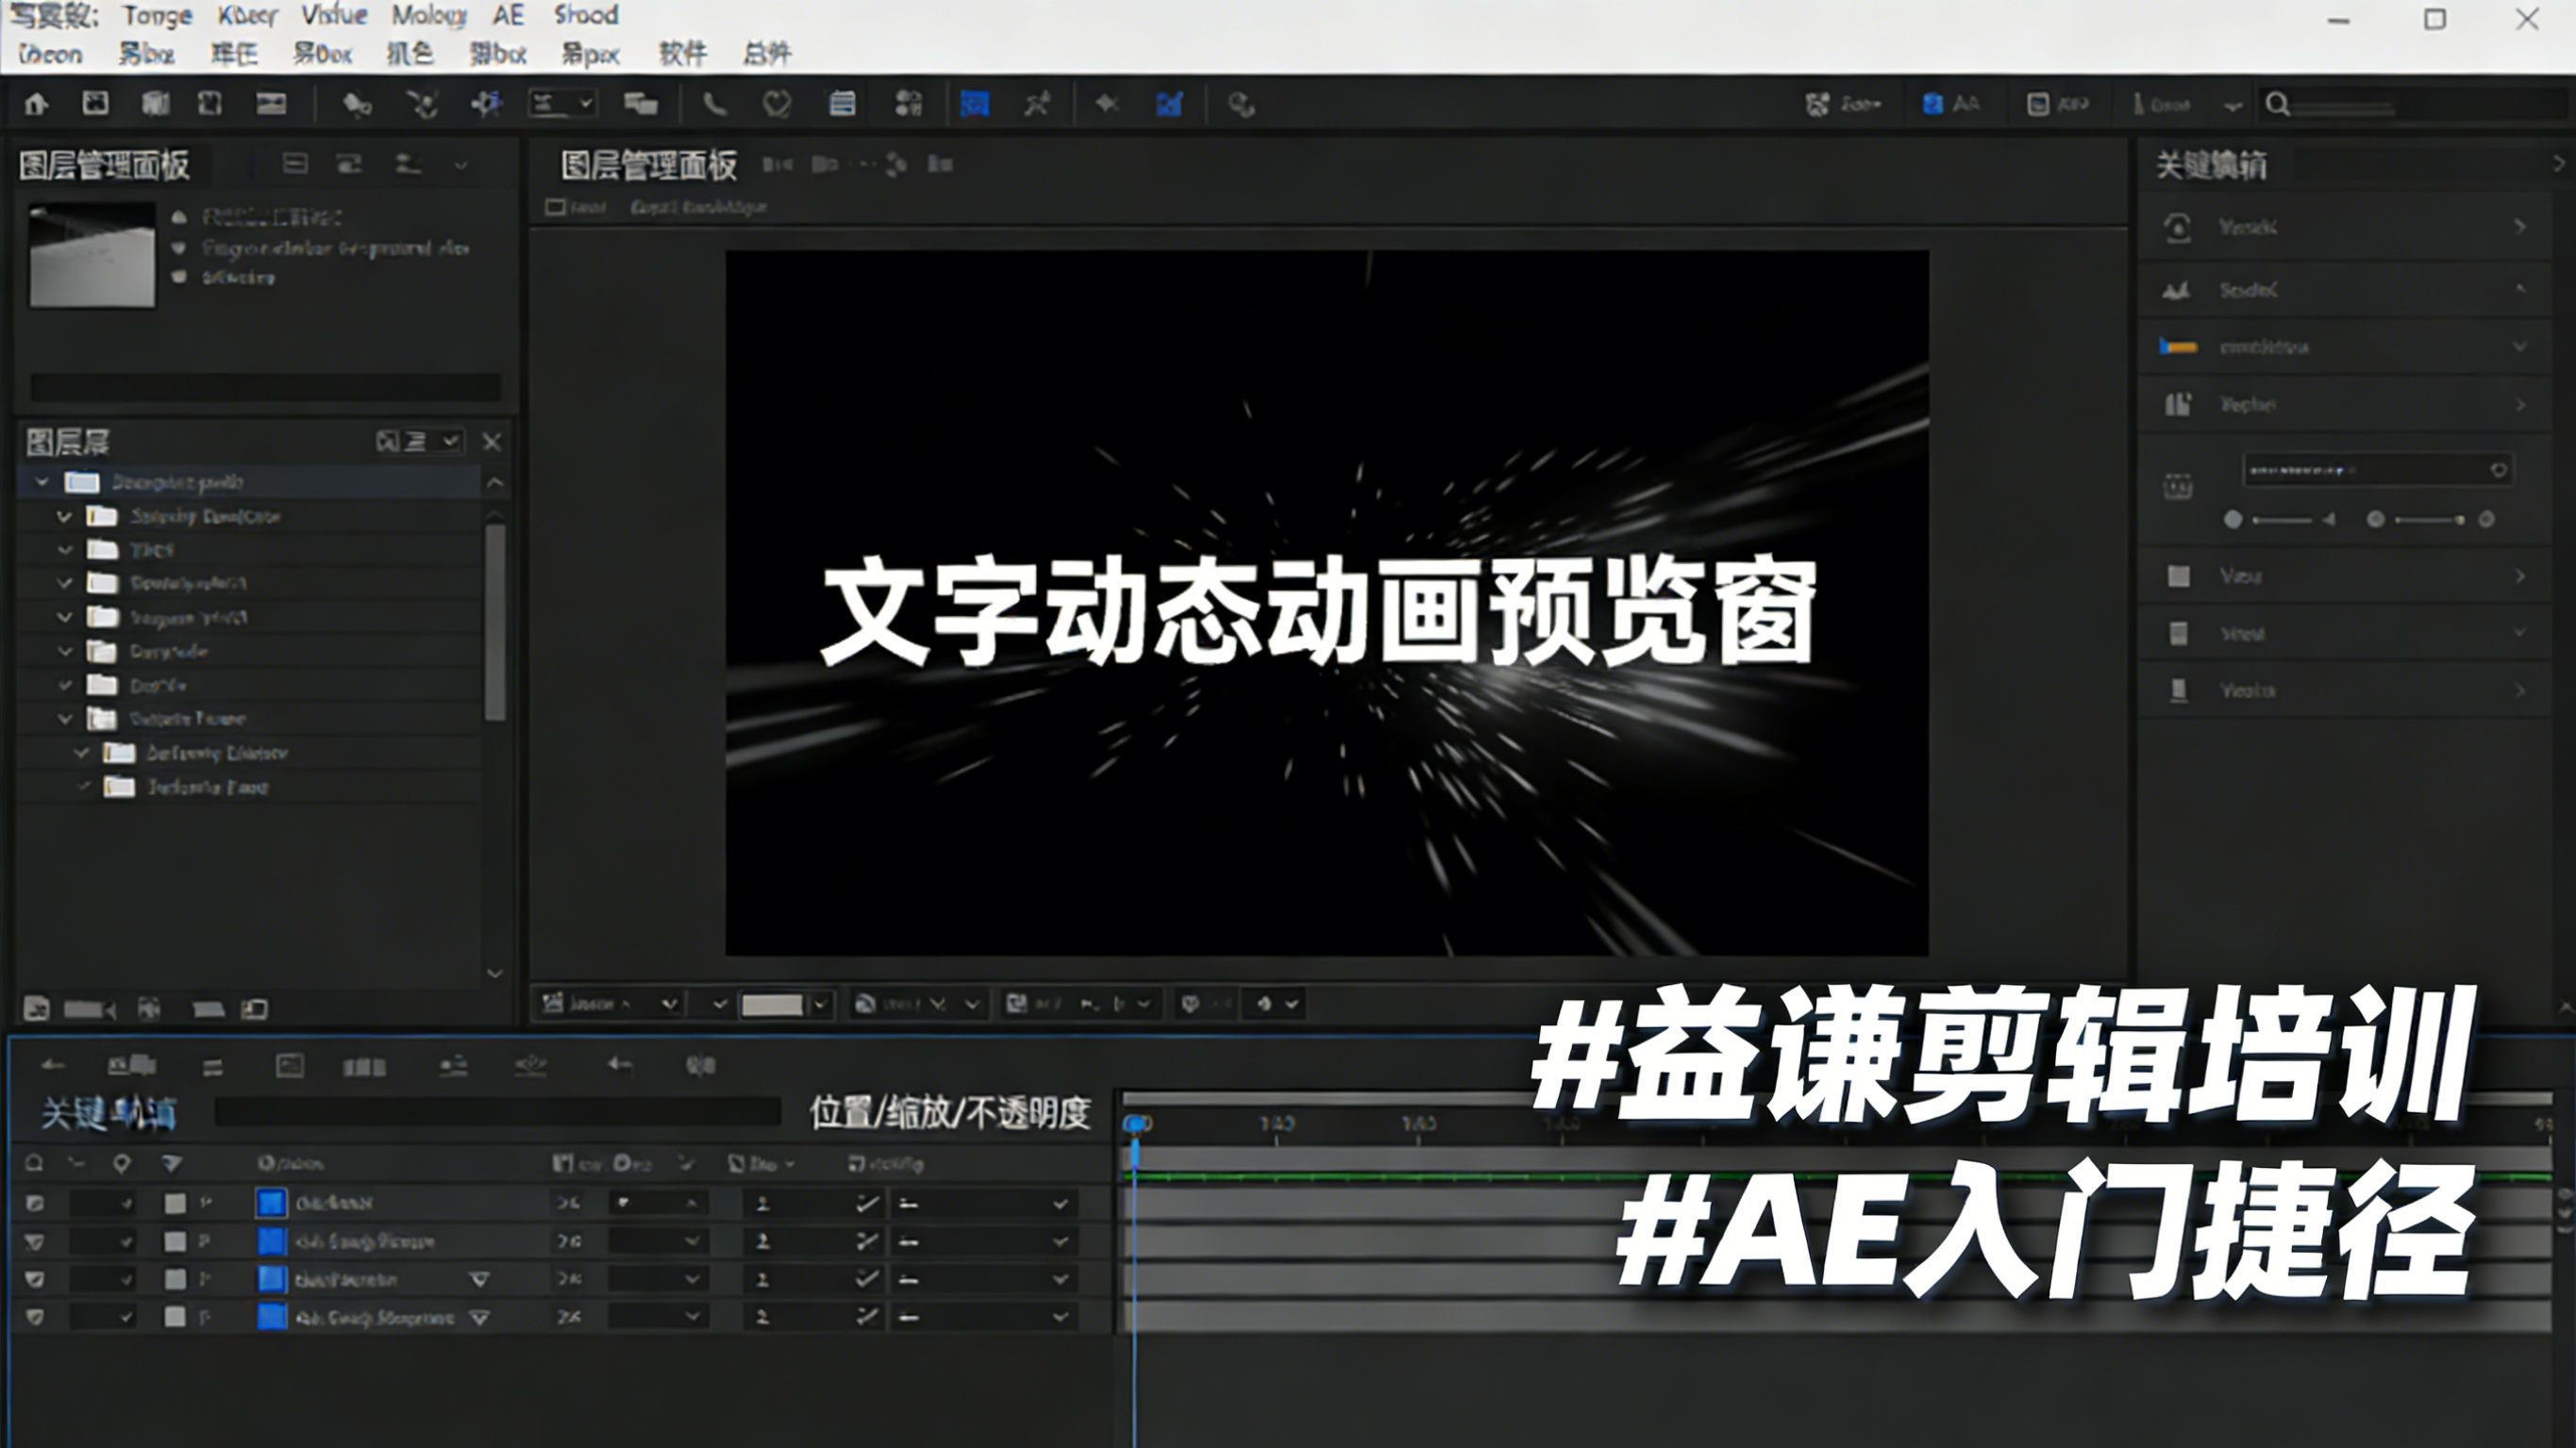Toggle the switch icon on the second timeline layer

866,1241
